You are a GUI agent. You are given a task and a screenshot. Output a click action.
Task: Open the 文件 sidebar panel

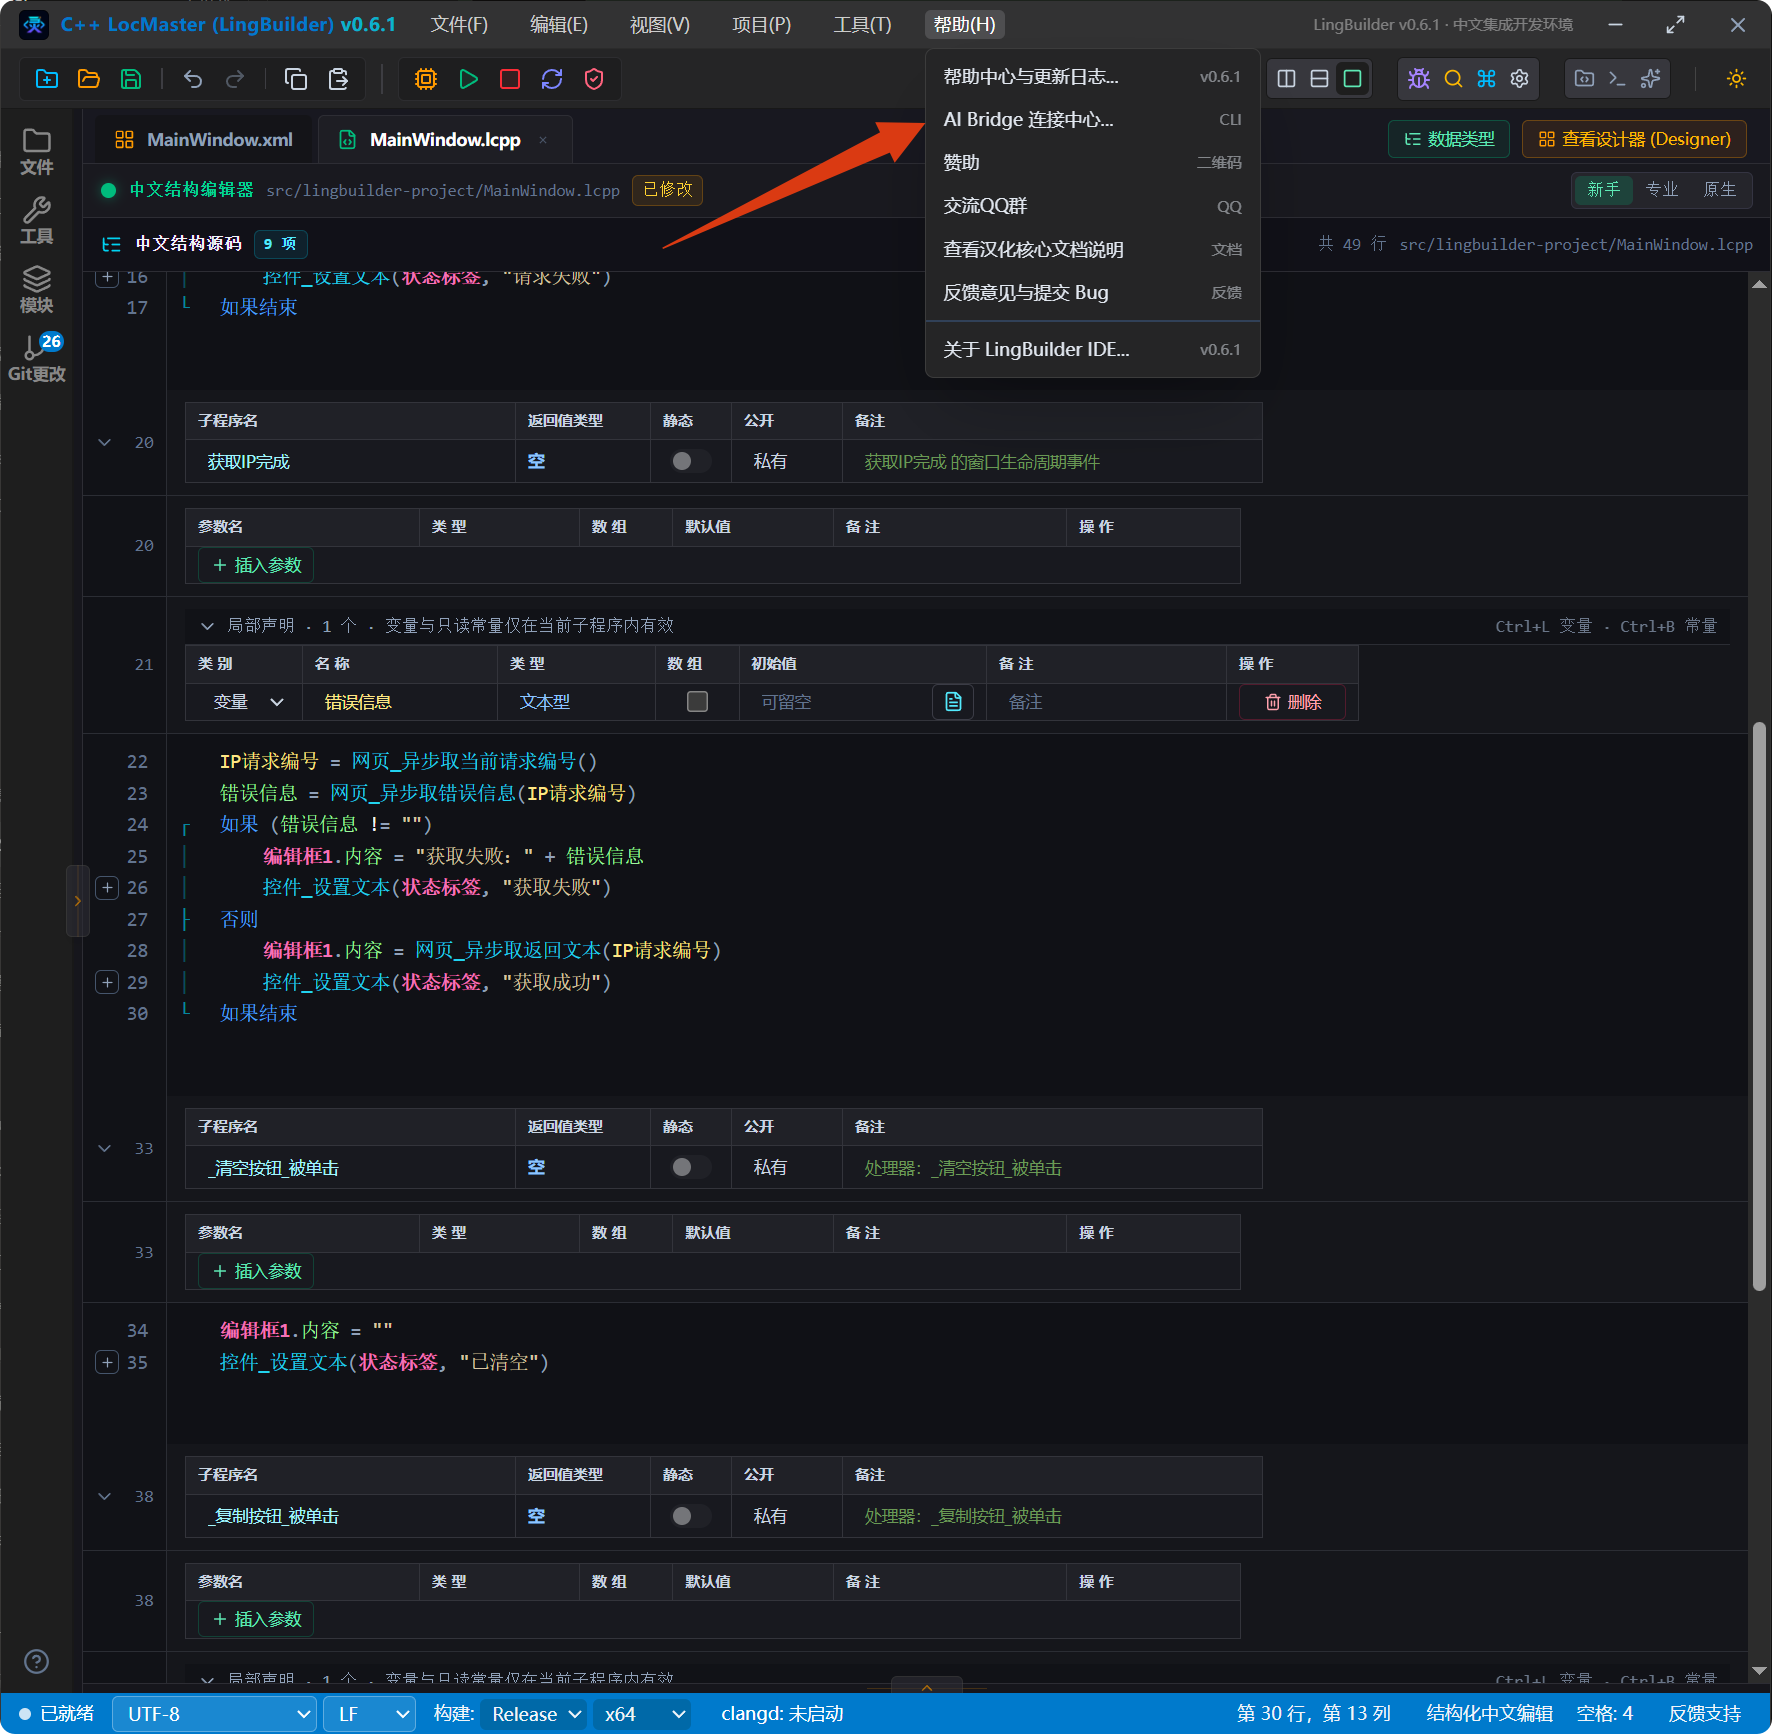[37, 152]
